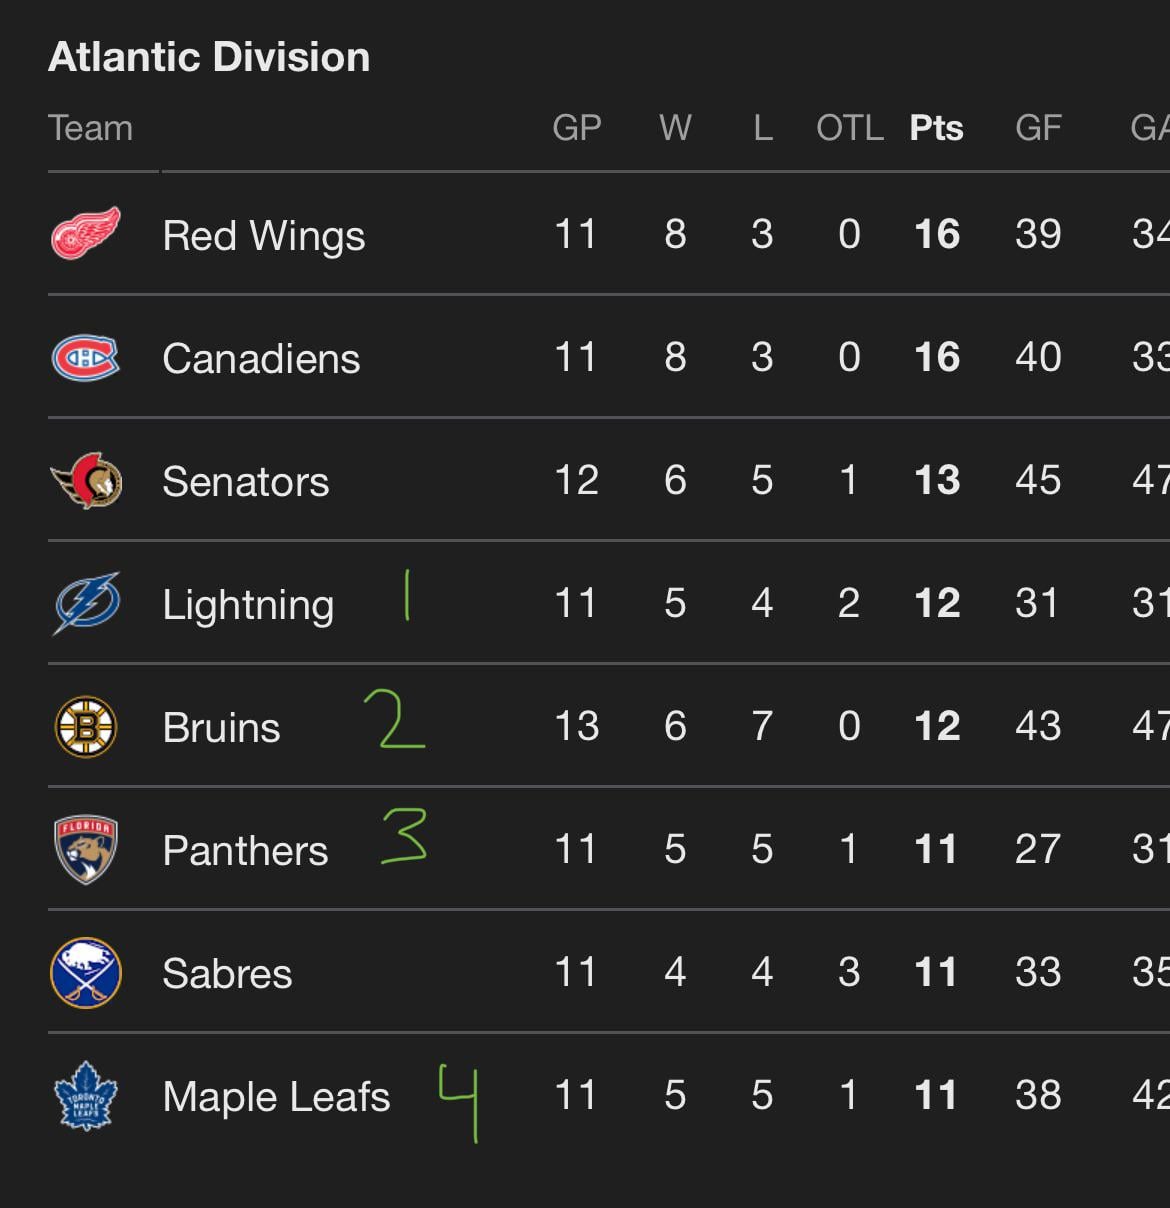This screenshot has height=1208, width=1170.
Task: Sort standings by Pts column header
Action: [936, 128]
